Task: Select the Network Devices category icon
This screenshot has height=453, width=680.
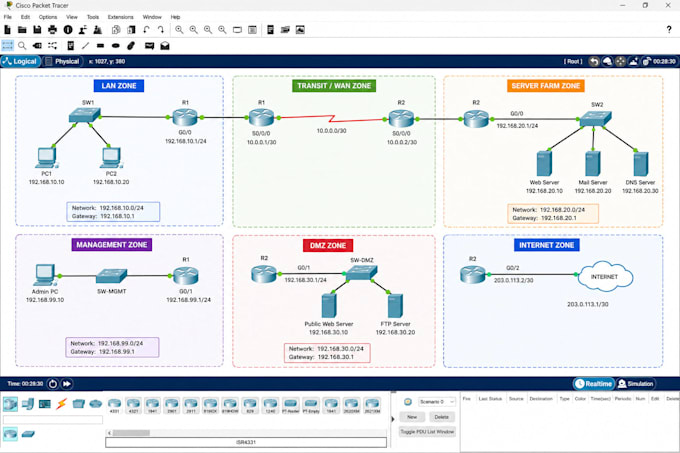Action: [x=10, y=404]
